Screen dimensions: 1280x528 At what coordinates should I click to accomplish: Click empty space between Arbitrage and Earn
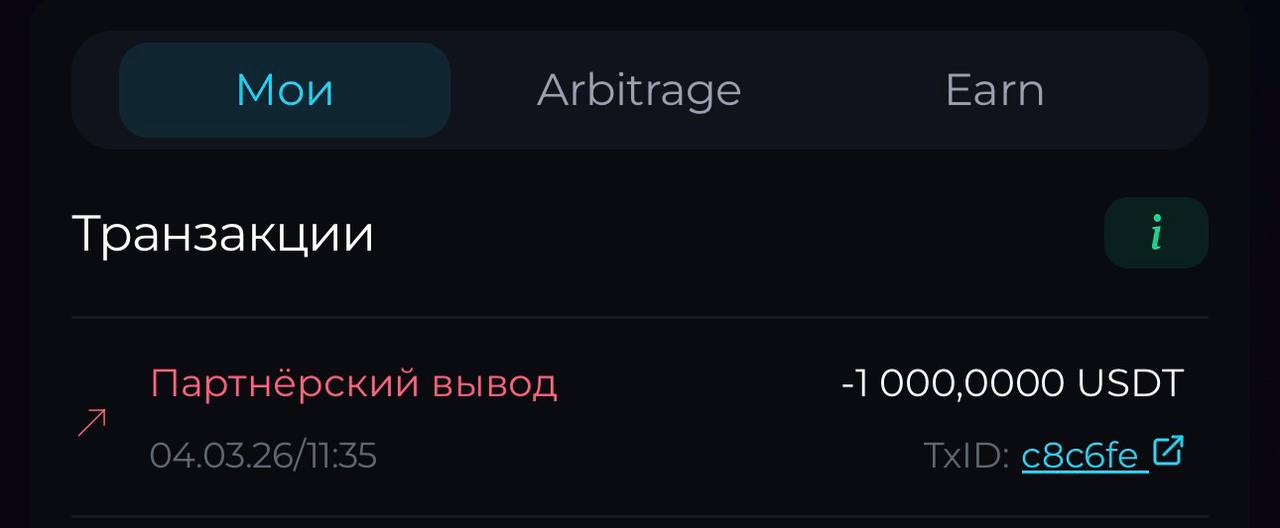pos(842,90)
